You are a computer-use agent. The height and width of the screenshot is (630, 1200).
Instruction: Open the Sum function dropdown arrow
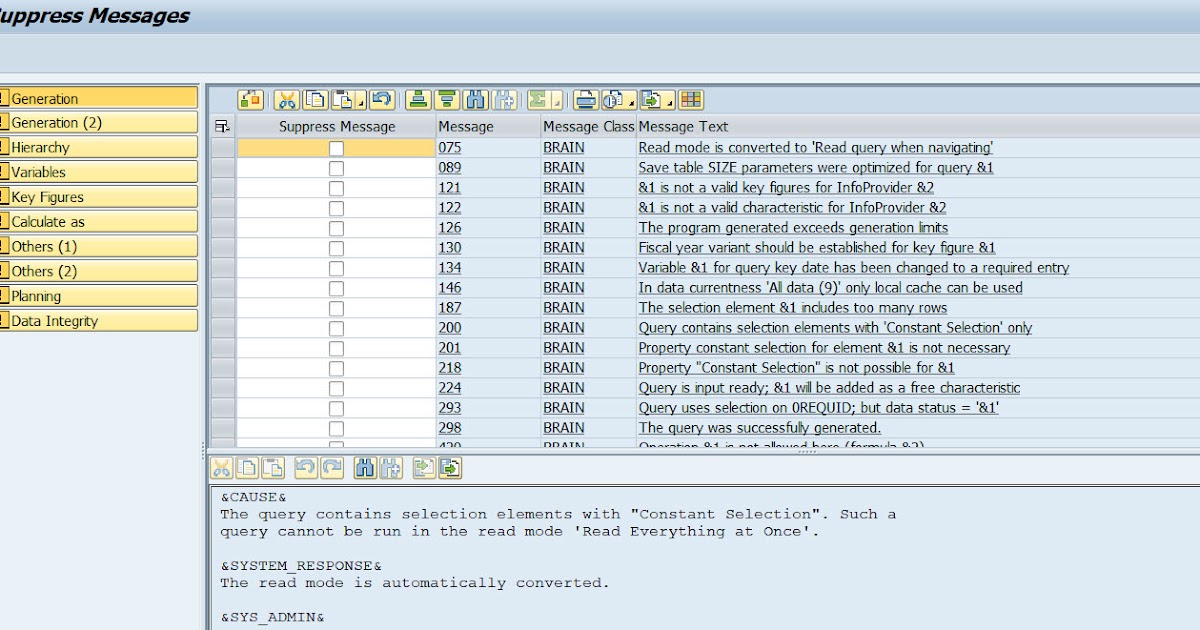click(x=556, y=102)
